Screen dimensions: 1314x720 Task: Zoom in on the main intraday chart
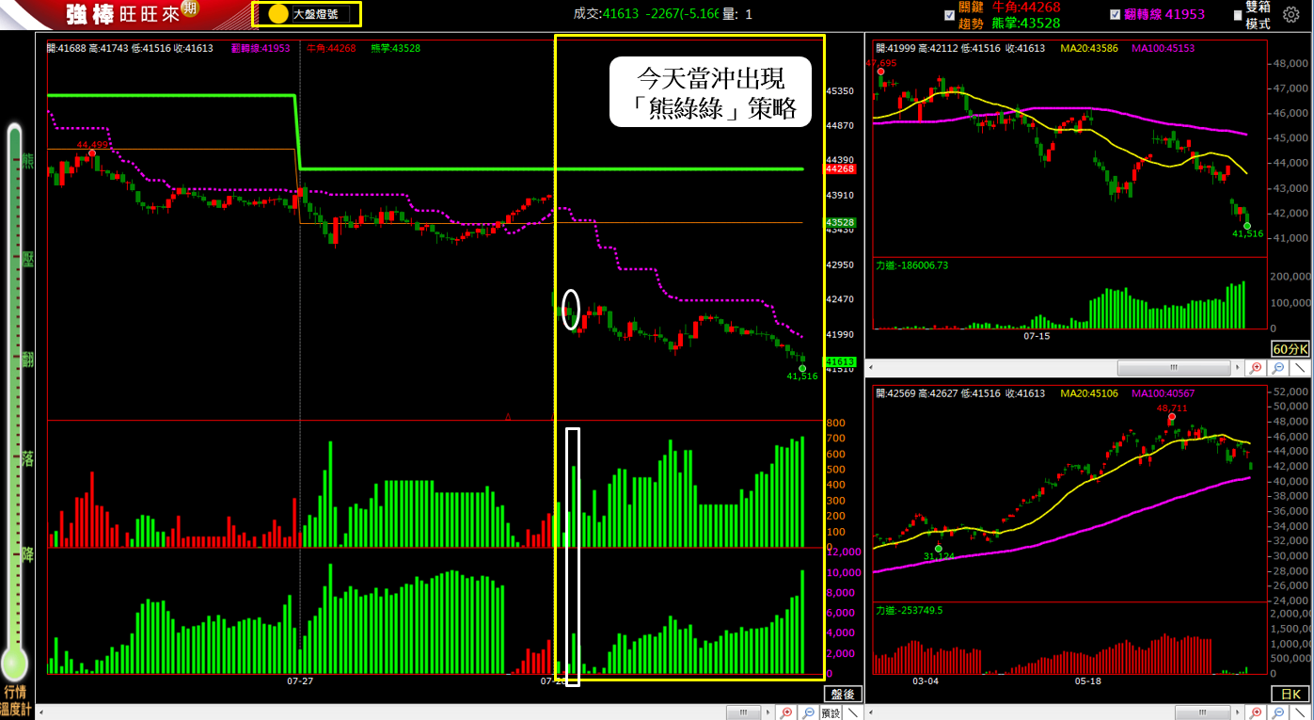(x=787, y=712)
